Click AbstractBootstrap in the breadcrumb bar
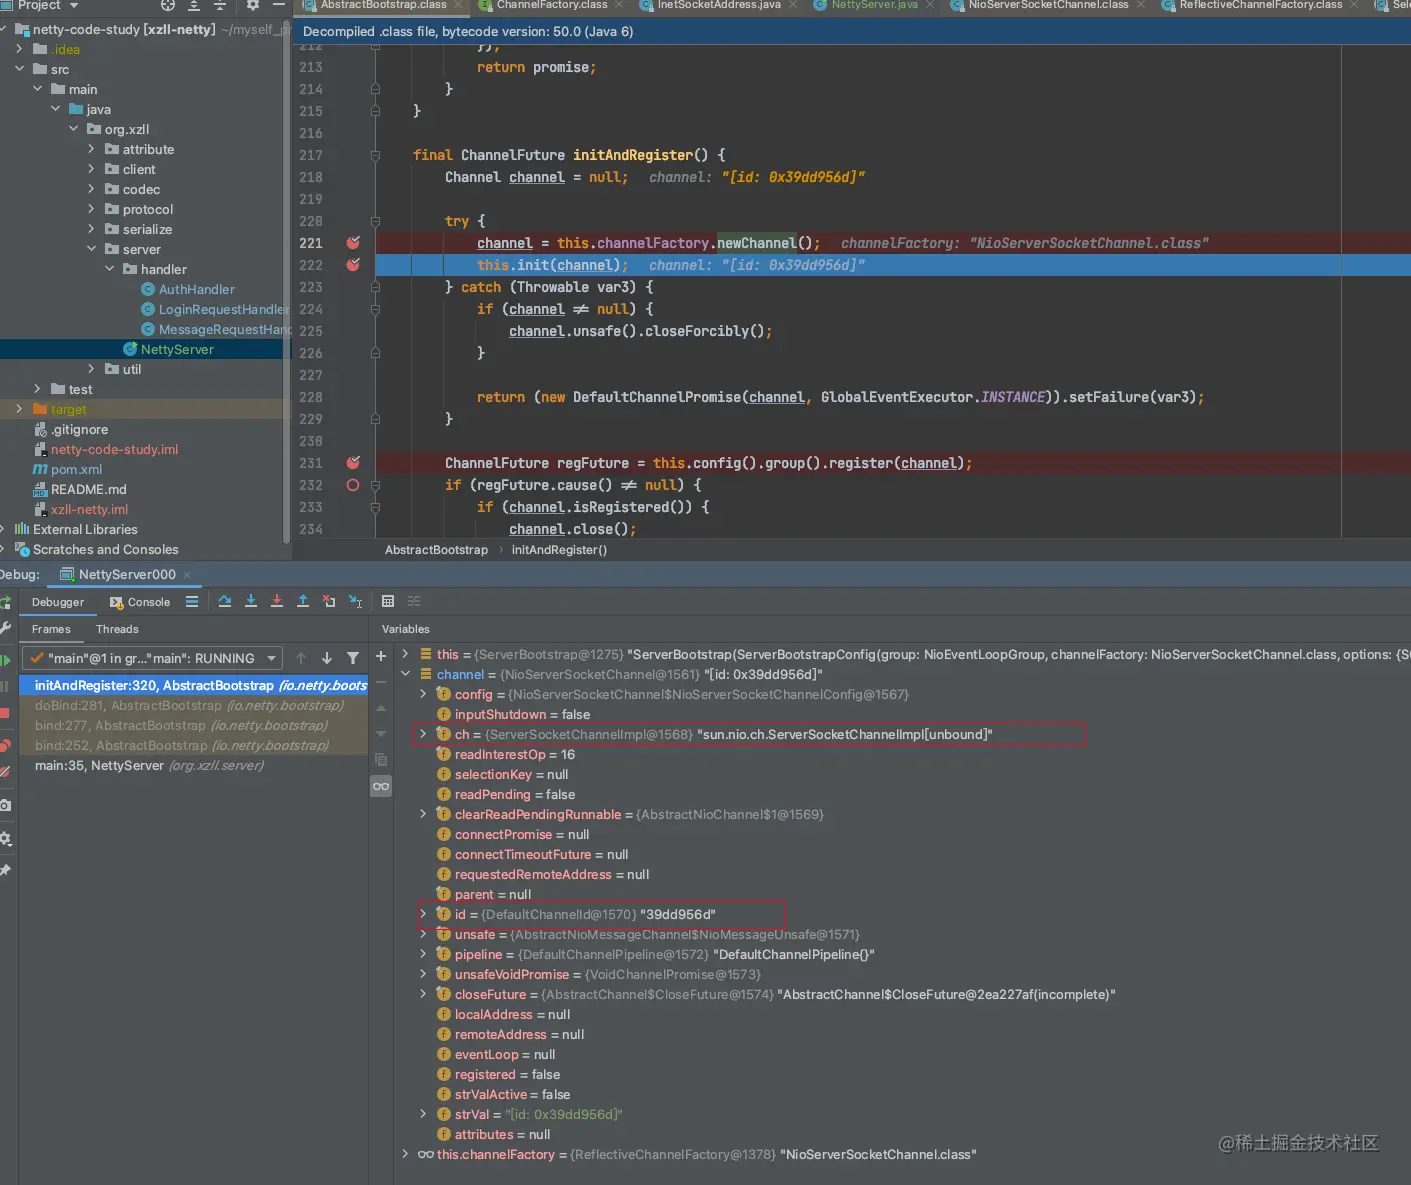Screen dimensions: 1411x1185 coord(436,550)
